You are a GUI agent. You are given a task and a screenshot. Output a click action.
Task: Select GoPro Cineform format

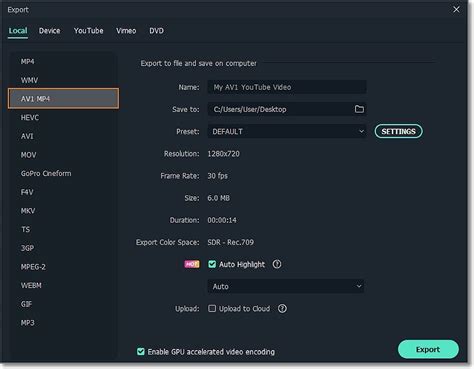tap(46, 173)
